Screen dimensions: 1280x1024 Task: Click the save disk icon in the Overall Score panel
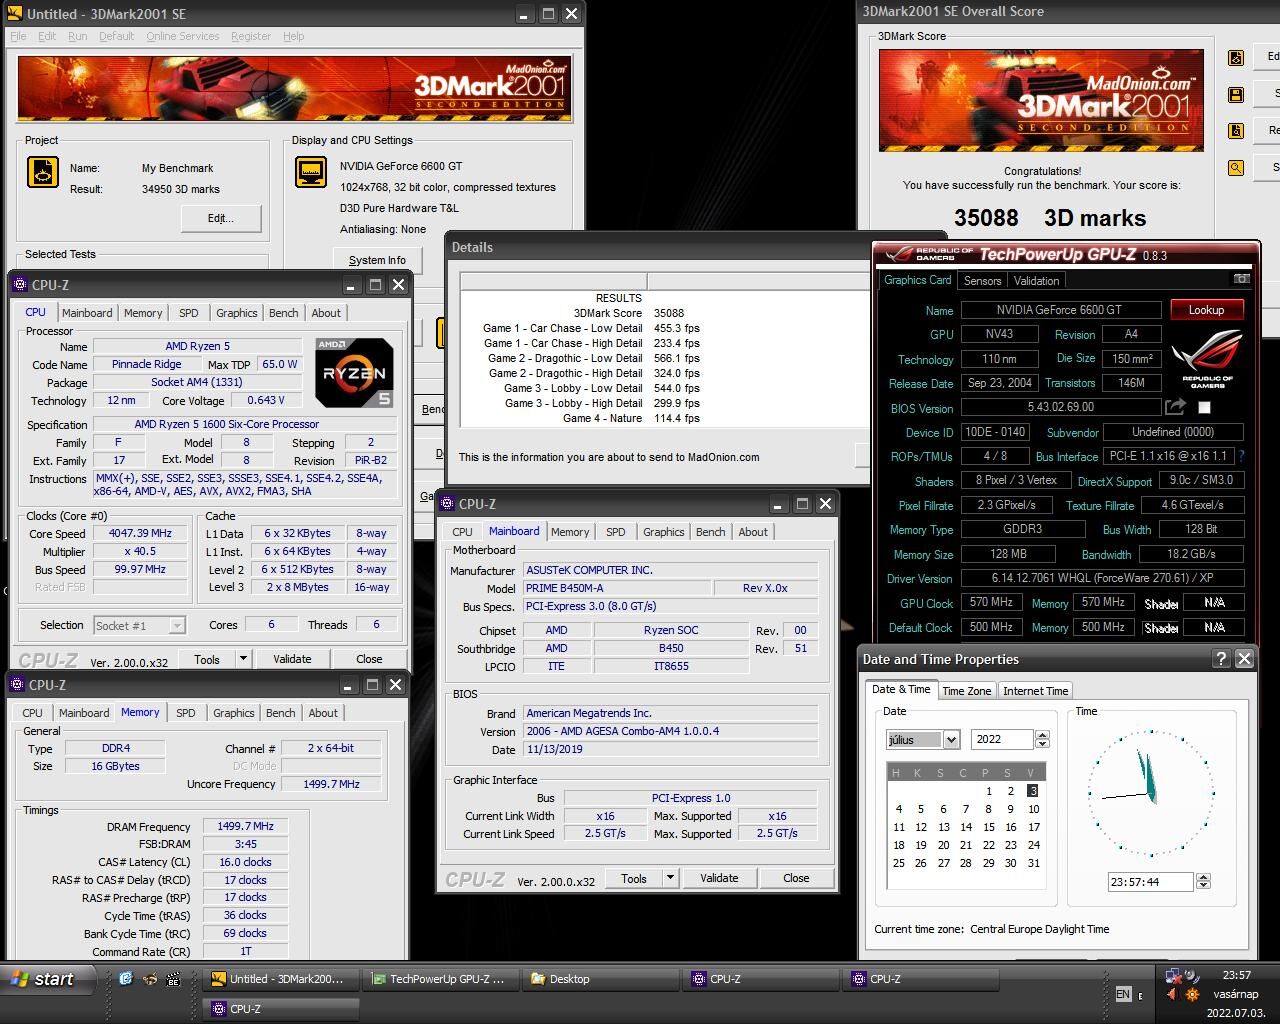1236,95
